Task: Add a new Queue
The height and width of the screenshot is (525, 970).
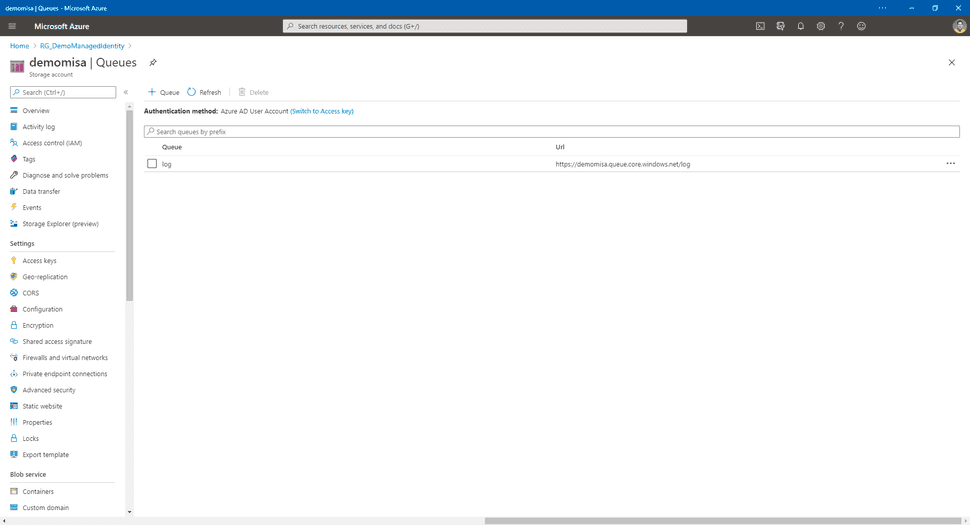Action: (163, 92)
